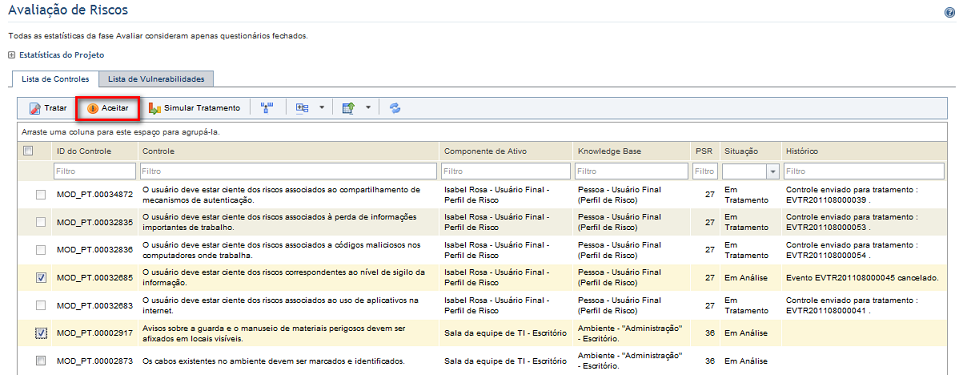Click the Knowledge Base filter field

tap(631, 171)
